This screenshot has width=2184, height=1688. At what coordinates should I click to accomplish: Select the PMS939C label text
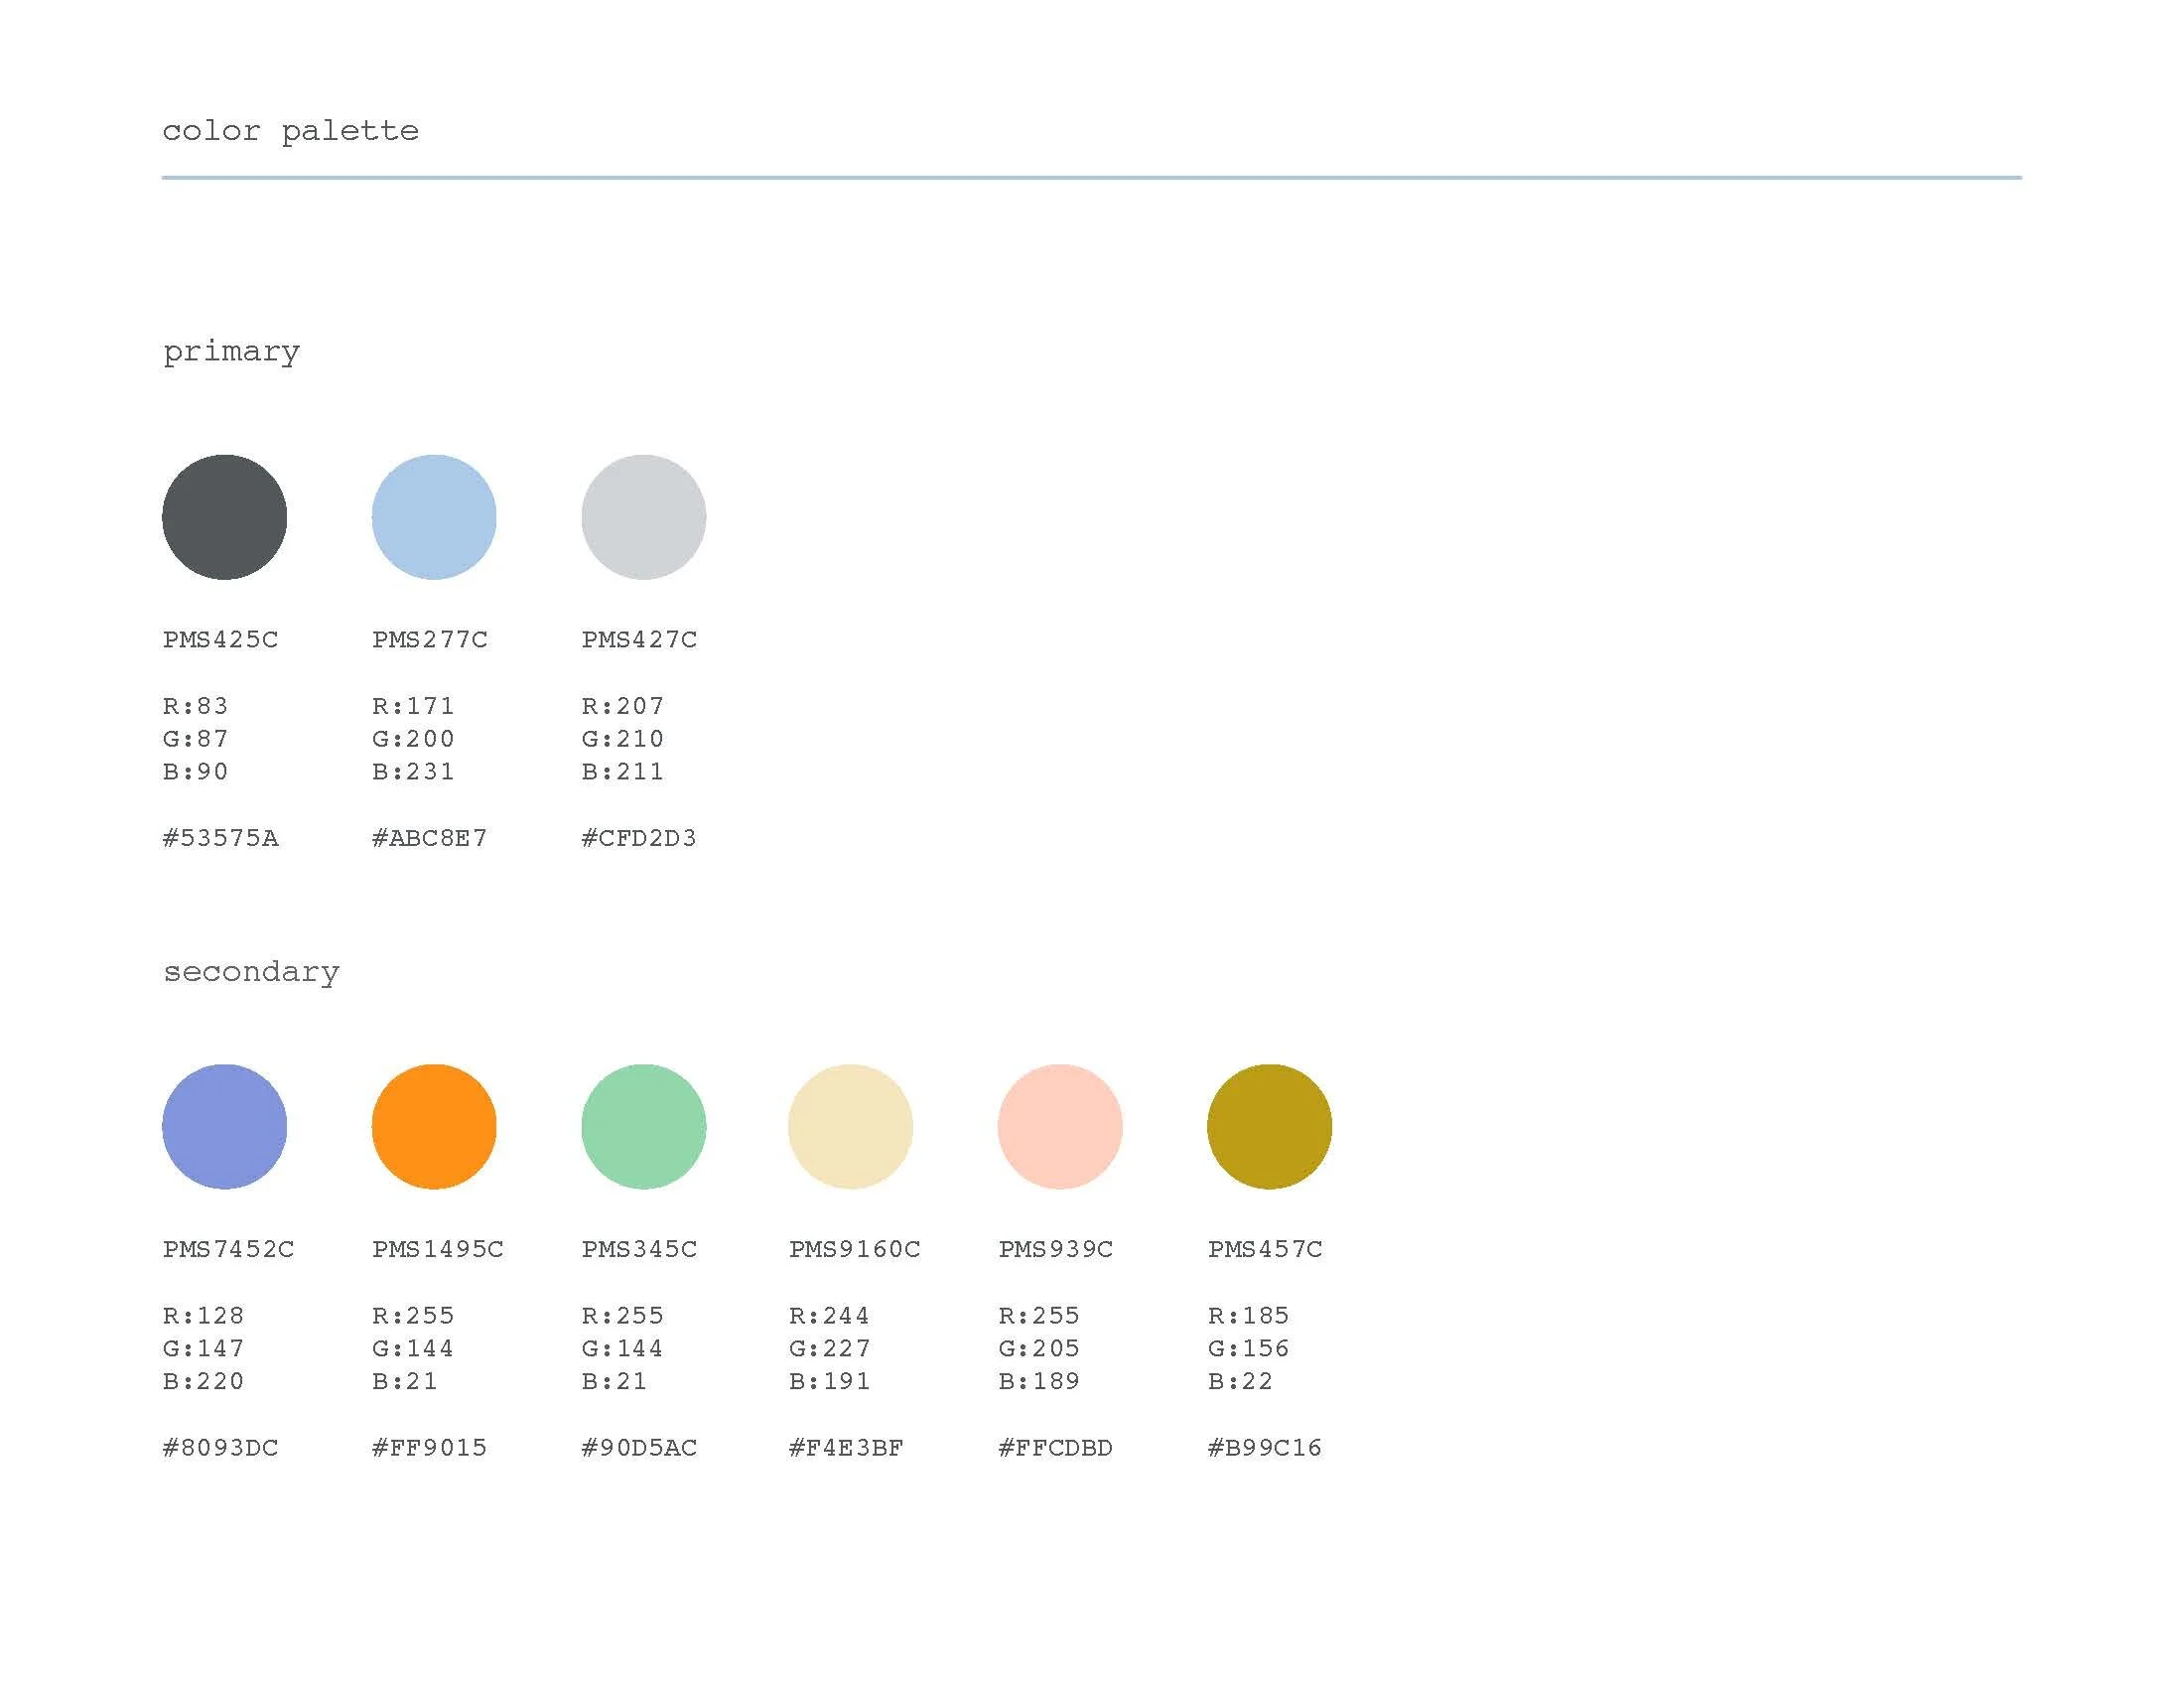coord(1057,1249)
